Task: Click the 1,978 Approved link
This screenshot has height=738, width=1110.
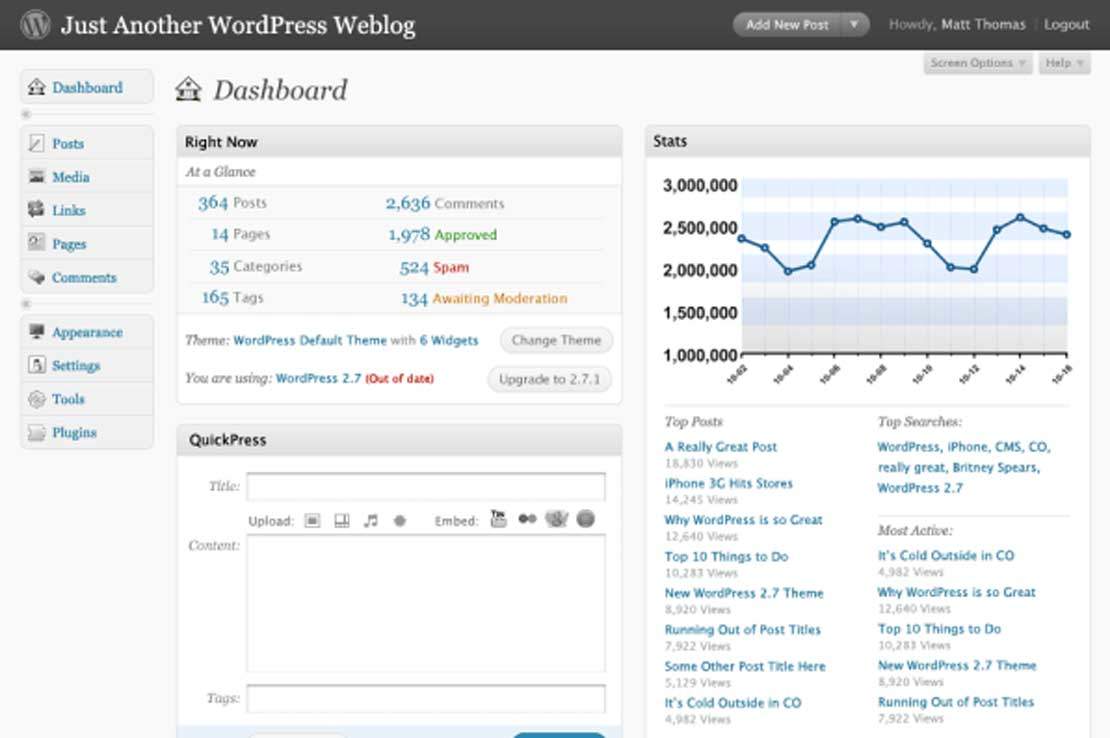Action: (x=442, y=234)
